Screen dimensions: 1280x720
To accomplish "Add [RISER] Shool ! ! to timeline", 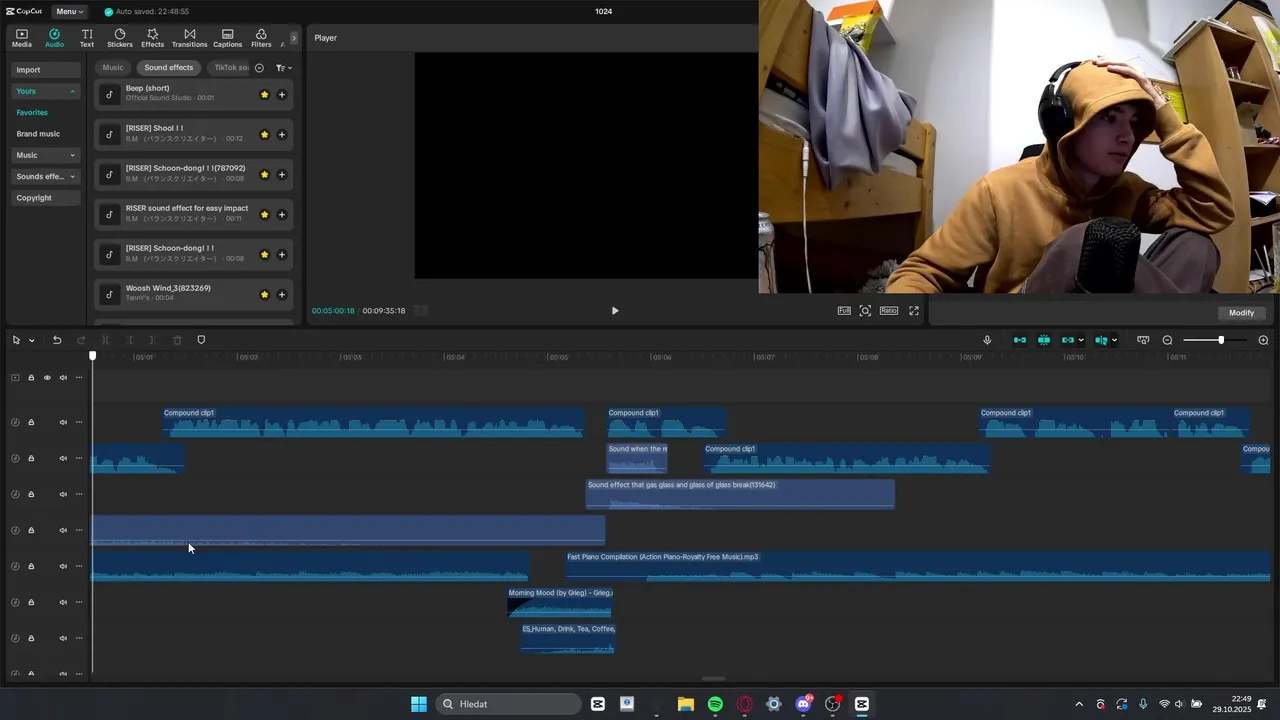I will (281, 135).
